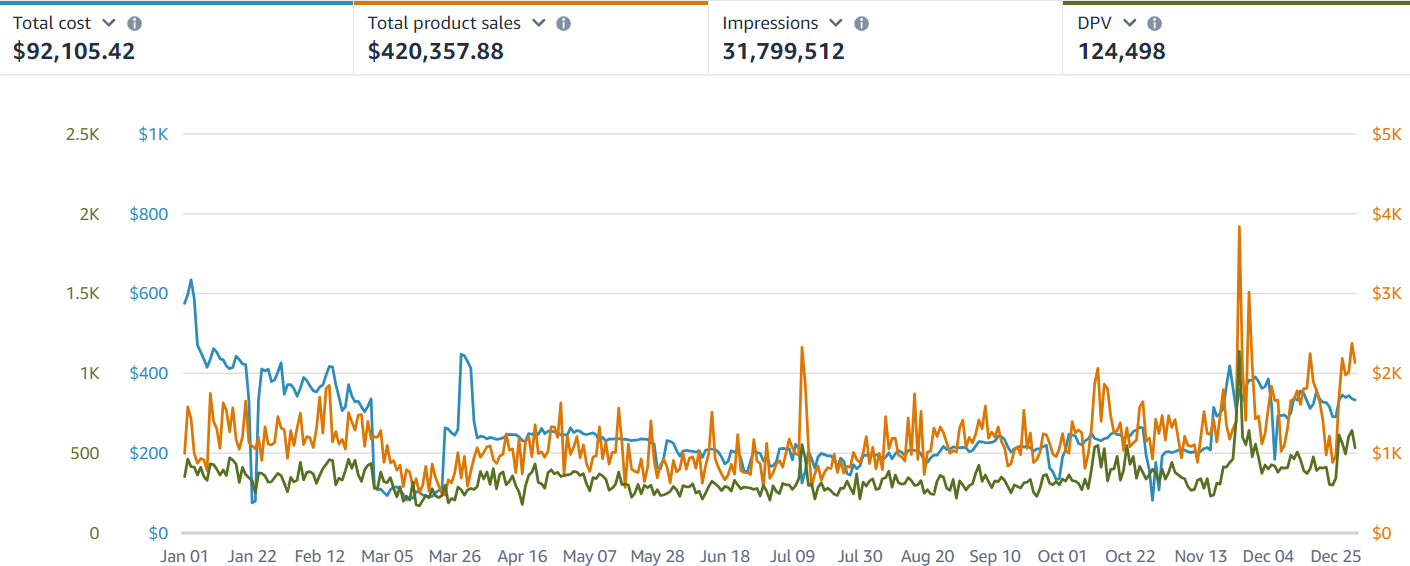Click the $92,105.42 total cost value
The height and width of the screenshot is (566, 1410).
pyautogui.click(x=74, y=51)
